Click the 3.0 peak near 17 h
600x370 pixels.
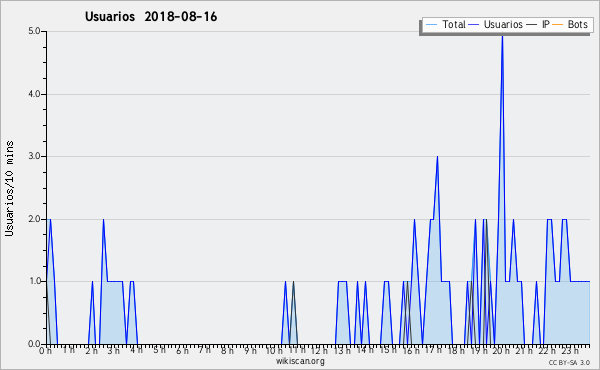pos(437,158)
